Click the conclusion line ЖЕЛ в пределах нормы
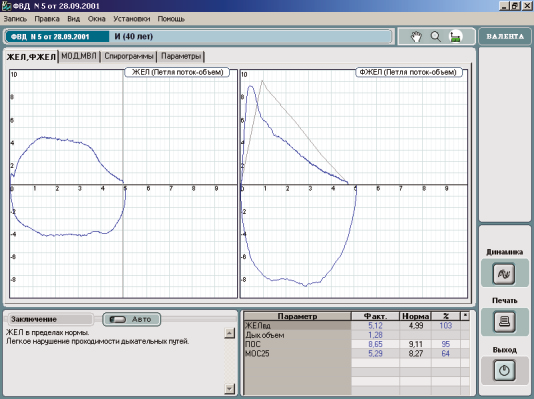This screenshot has height=399, width=534. pos(48,332)
